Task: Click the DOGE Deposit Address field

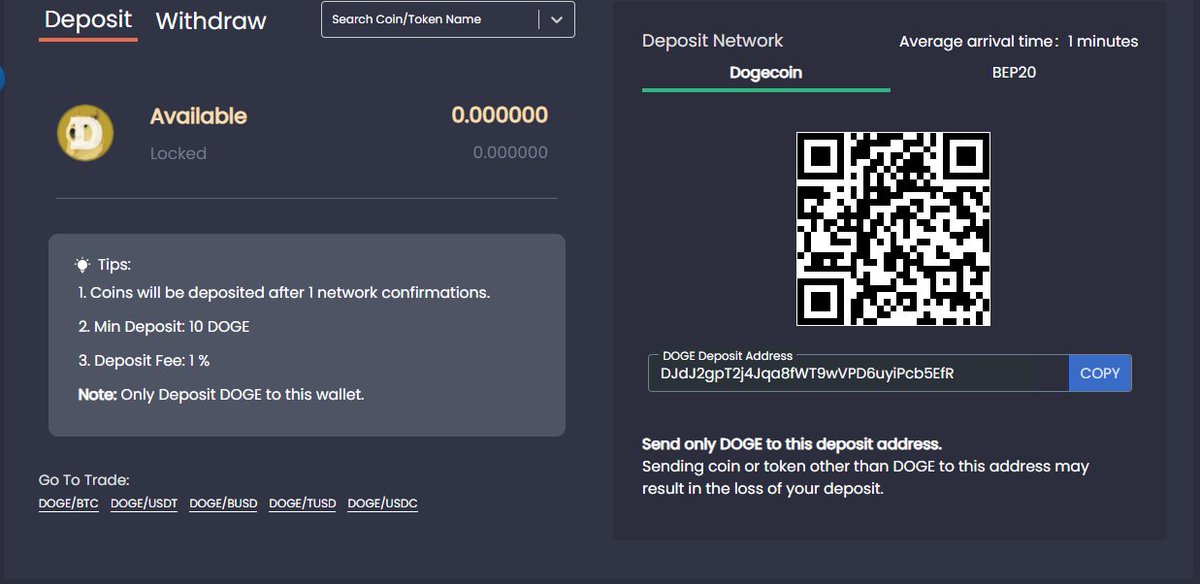Action: 858,373
